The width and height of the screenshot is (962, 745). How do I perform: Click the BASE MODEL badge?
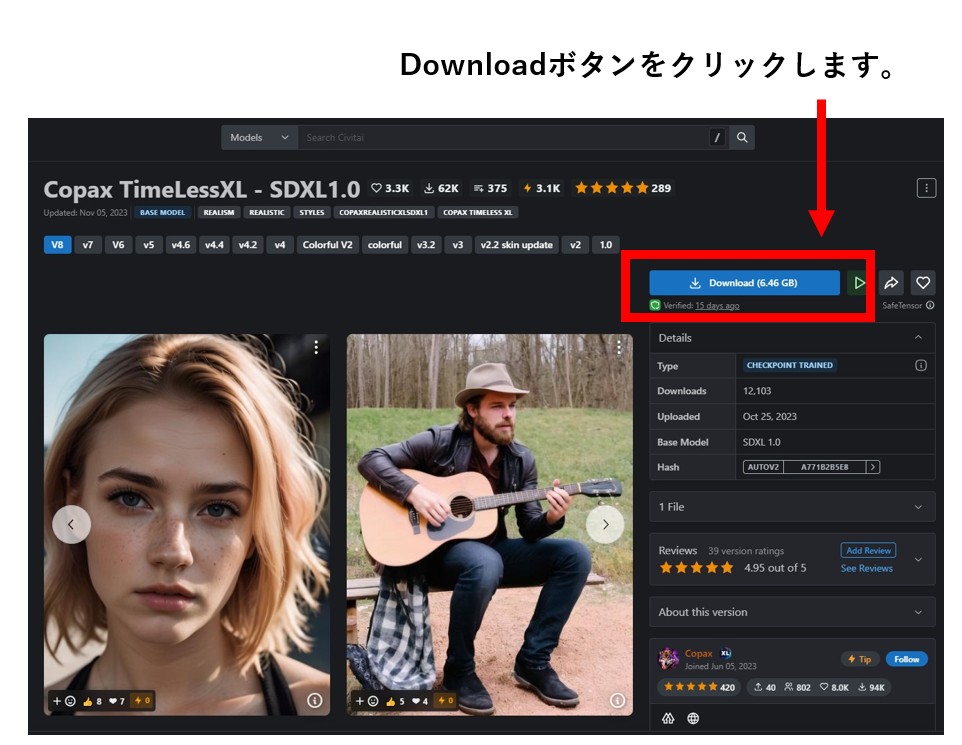pos(162,212)
